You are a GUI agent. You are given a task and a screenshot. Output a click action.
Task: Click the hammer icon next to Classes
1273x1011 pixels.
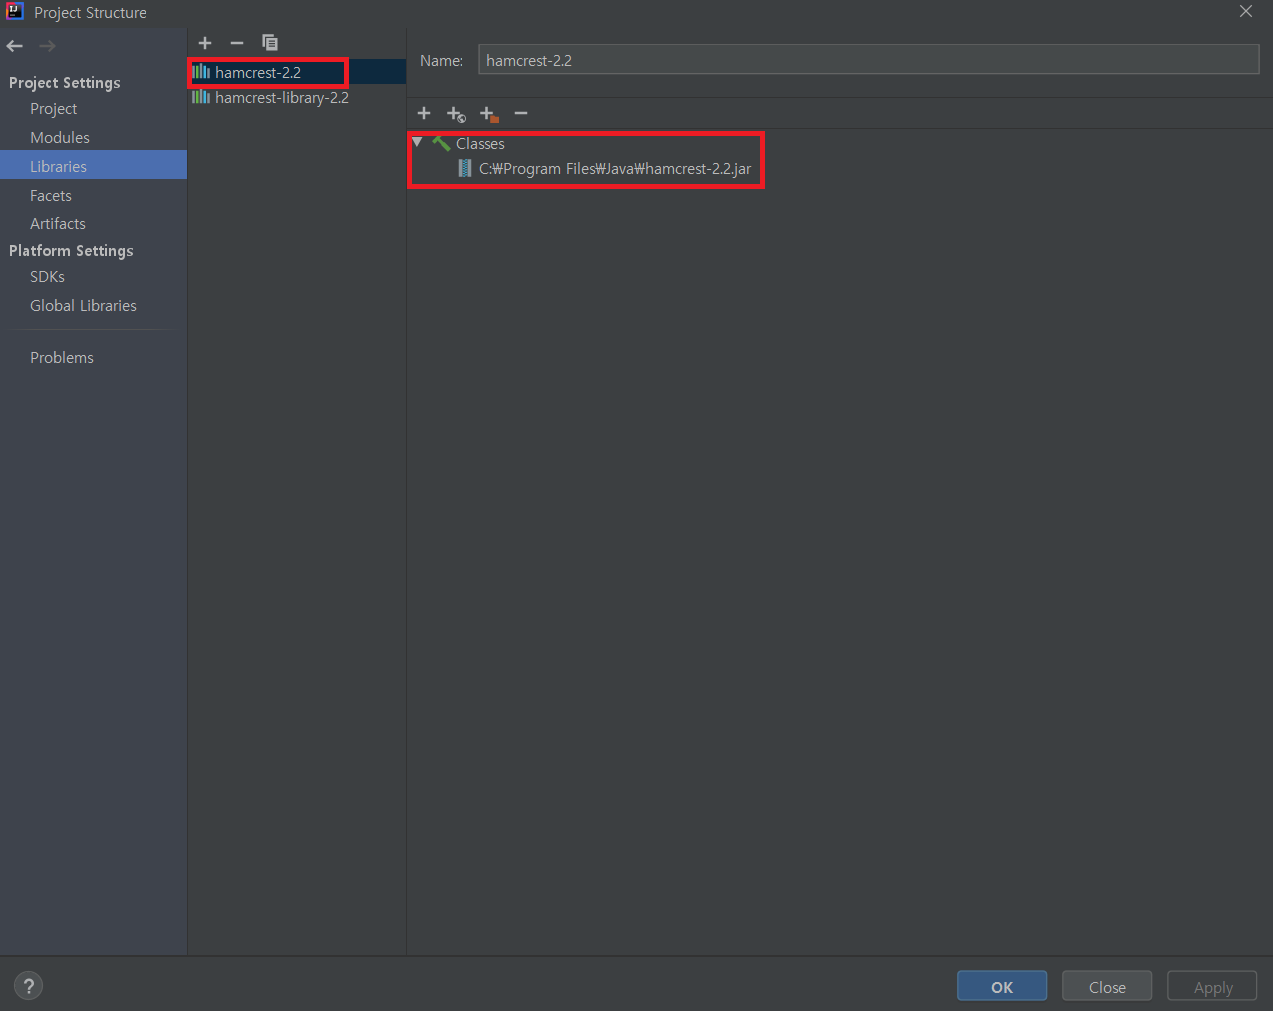(441, 144)
